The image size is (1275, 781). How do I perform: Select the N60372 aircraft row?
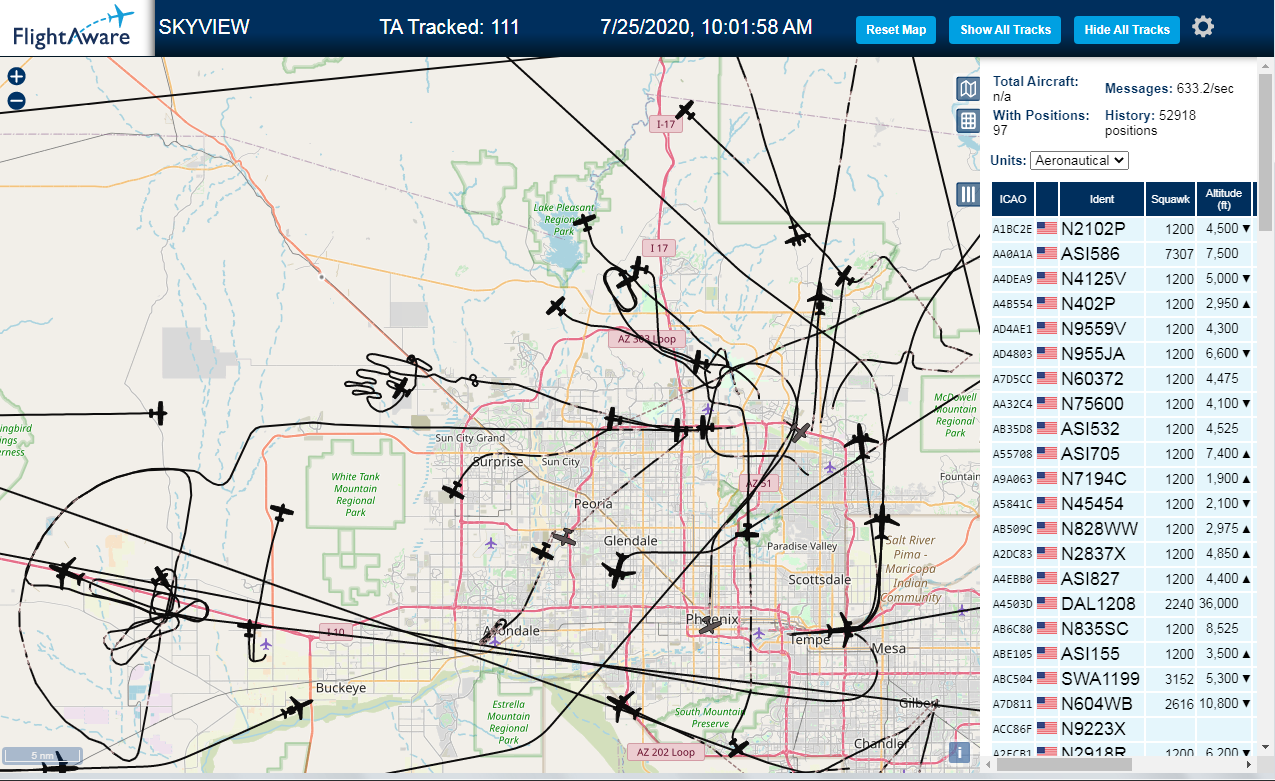tap(1123, 378)
